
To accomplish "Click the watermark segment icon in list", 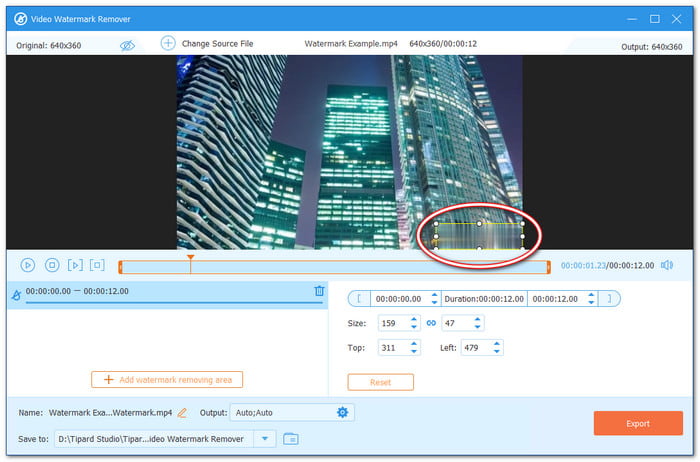I will (17, 295).
